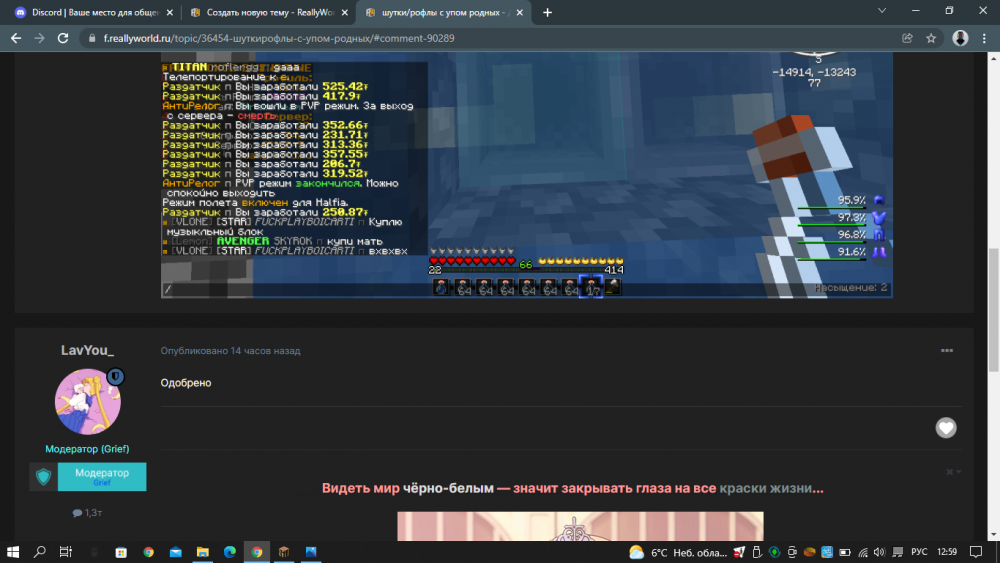
Task: Close the Discord tab
Action: tap(169, 12)
